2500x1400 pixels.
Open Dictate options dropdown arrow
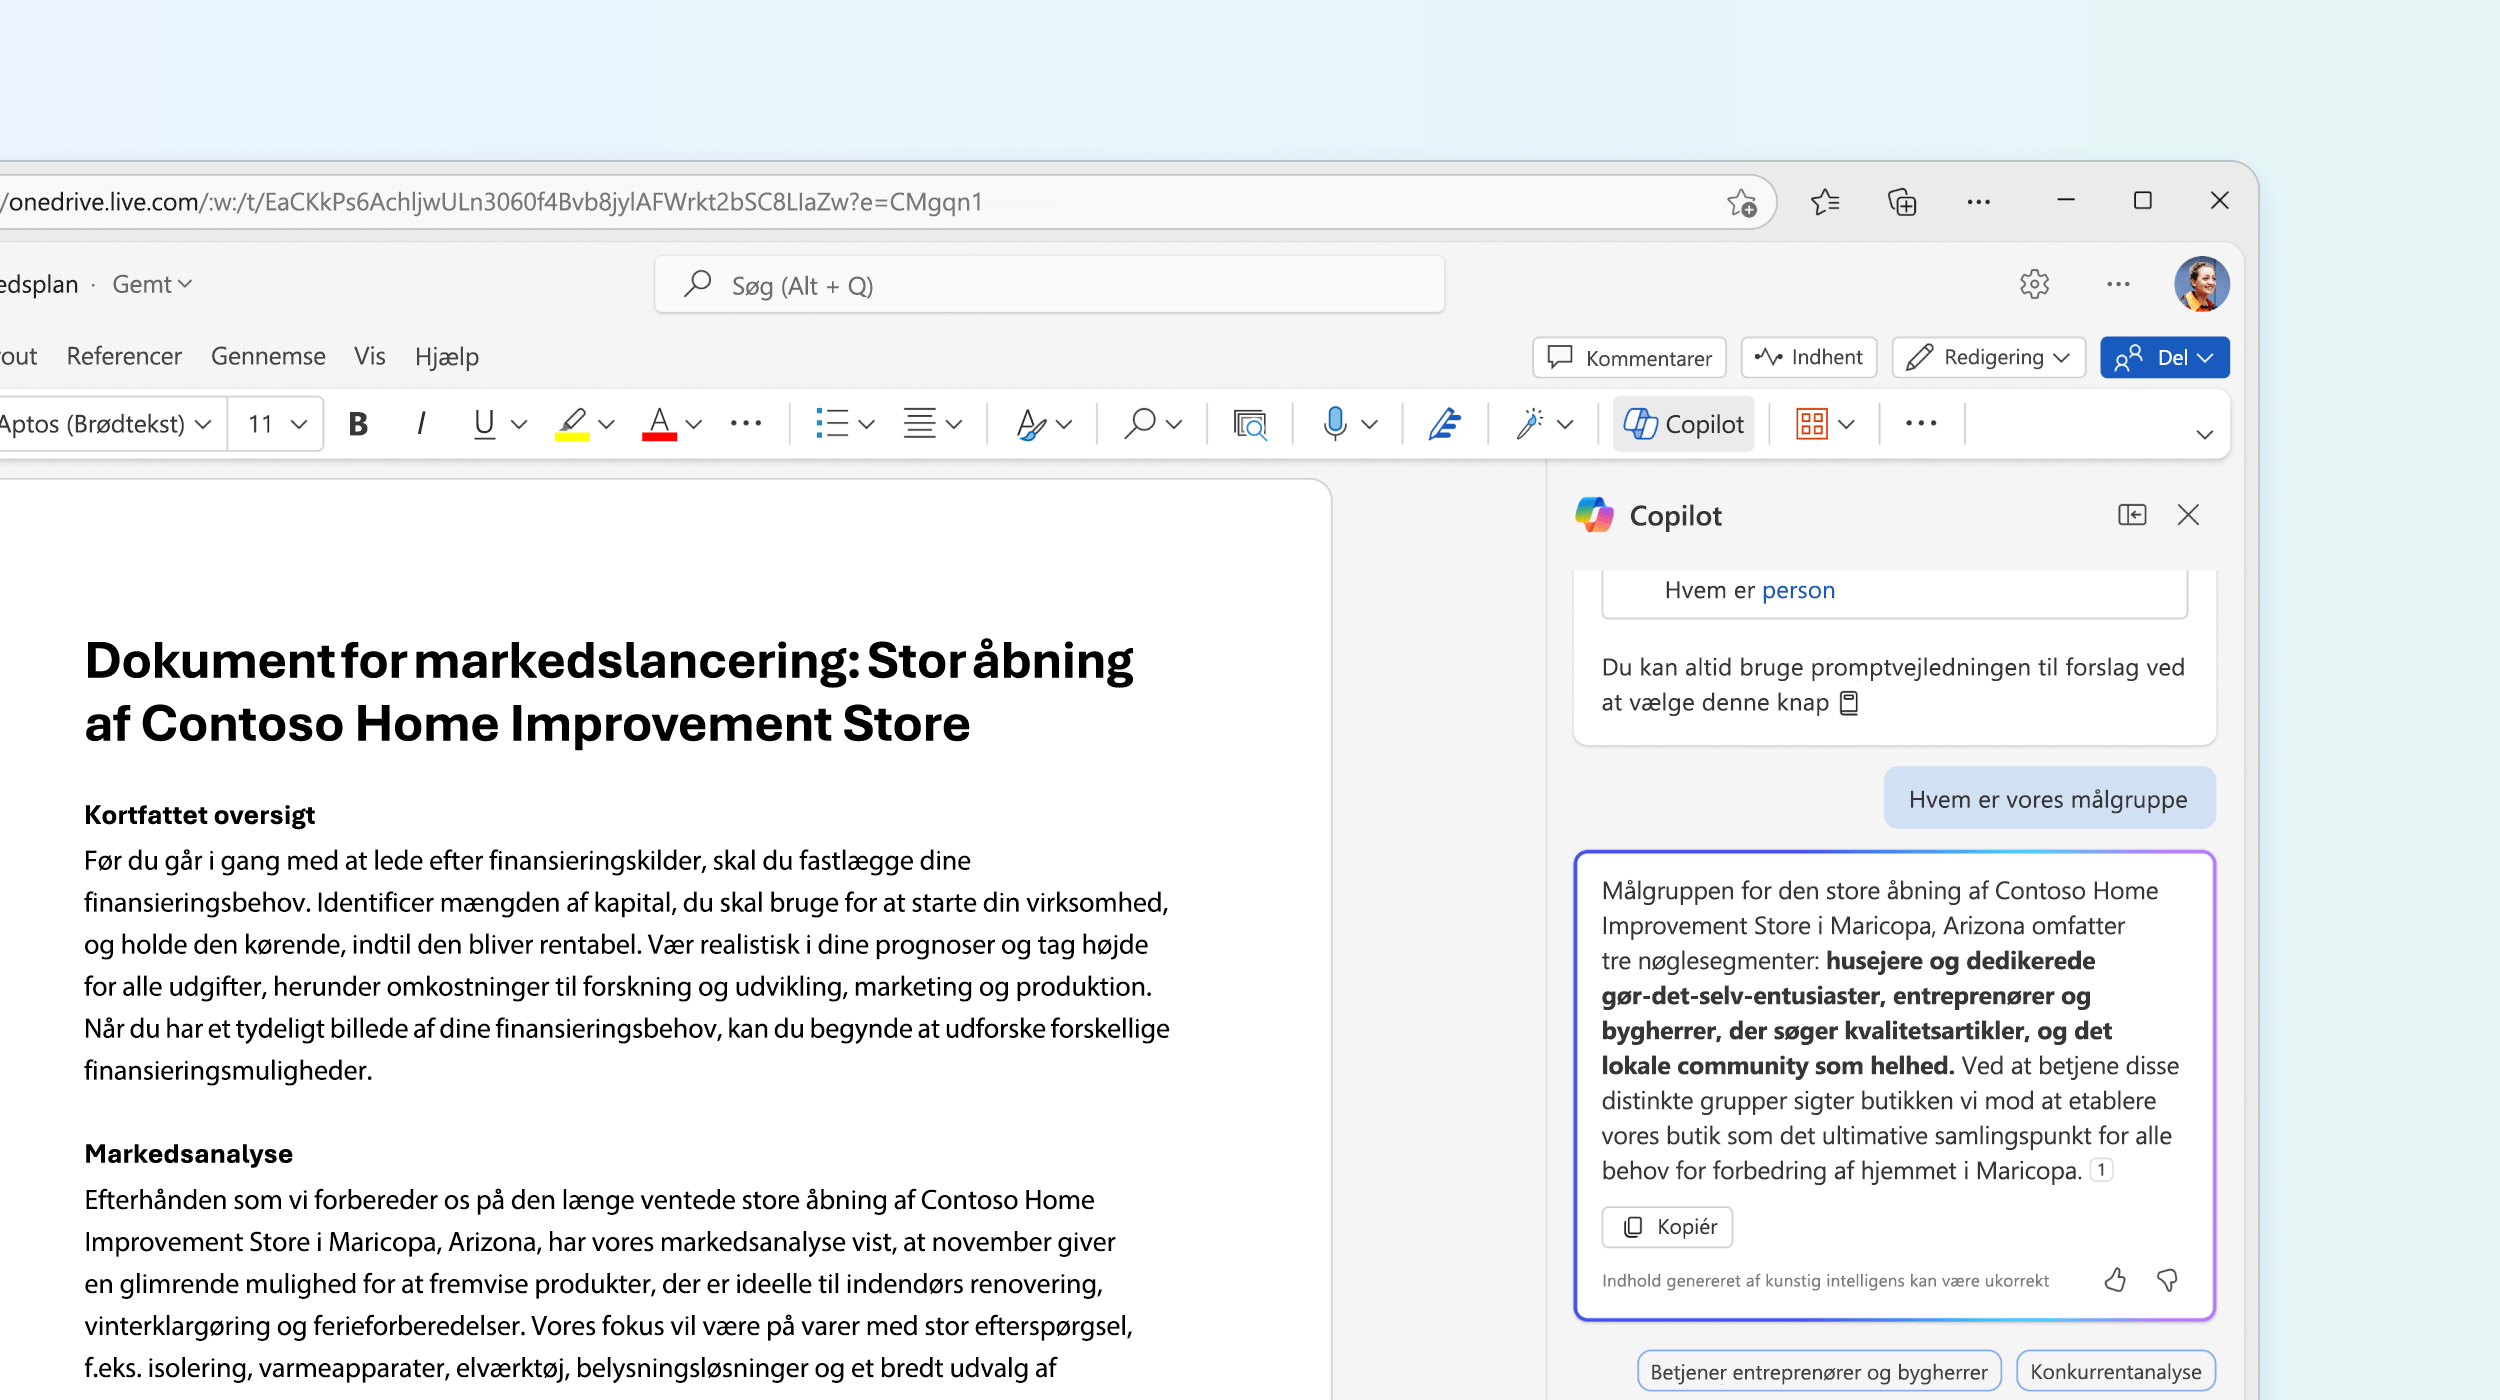tap(1370, 424)
